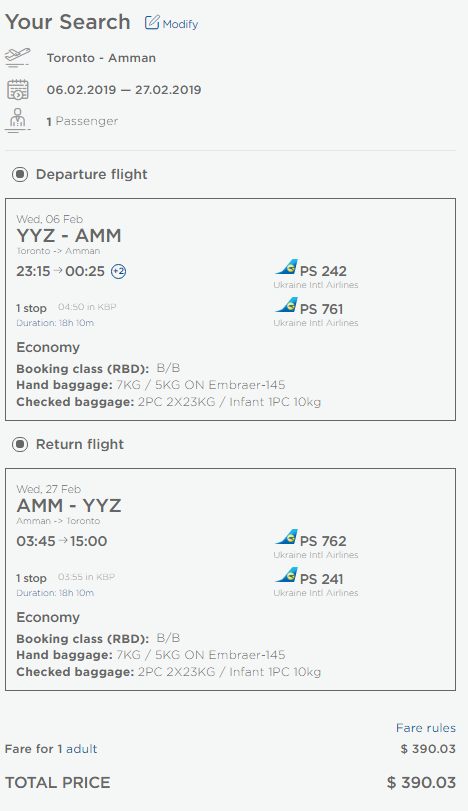
Task: Click the calendar dates icon
Action: (18, 89)
